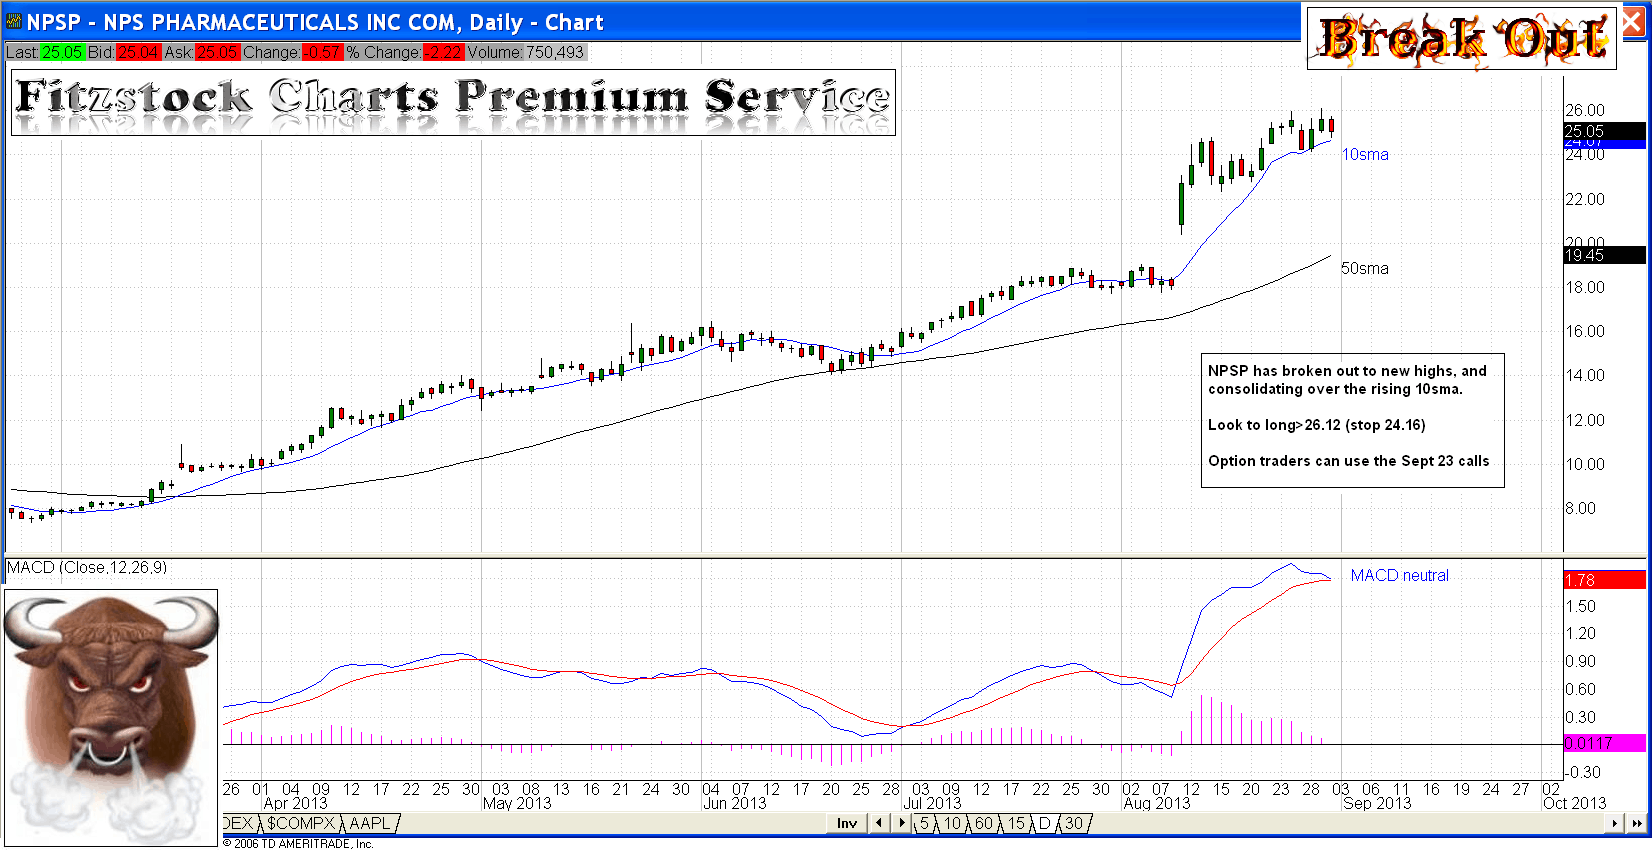Click the Apr 2013 date label

tap(295, 803)
